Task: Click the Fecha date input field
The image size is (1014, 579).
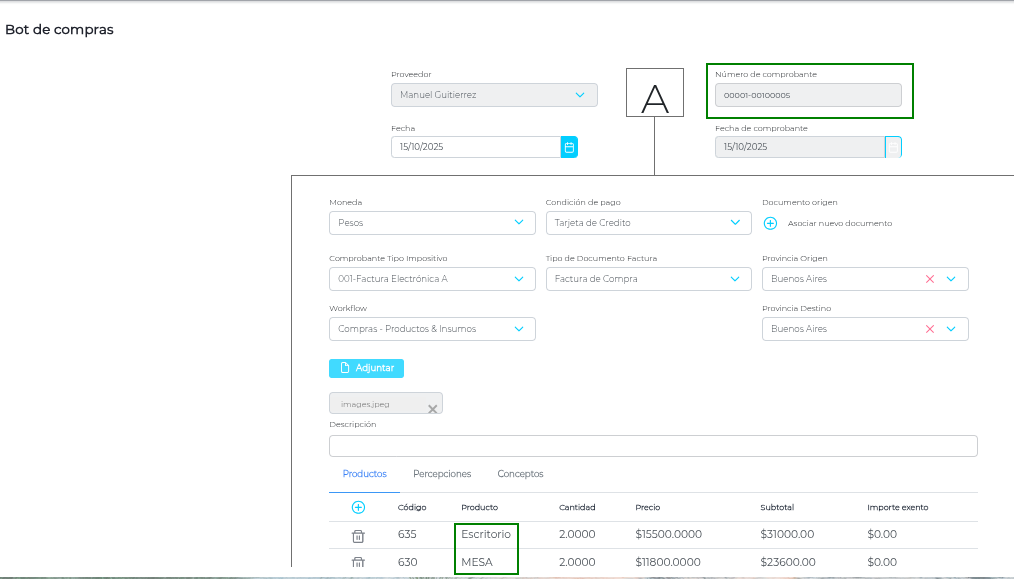Action: click(x=476, y=147)
